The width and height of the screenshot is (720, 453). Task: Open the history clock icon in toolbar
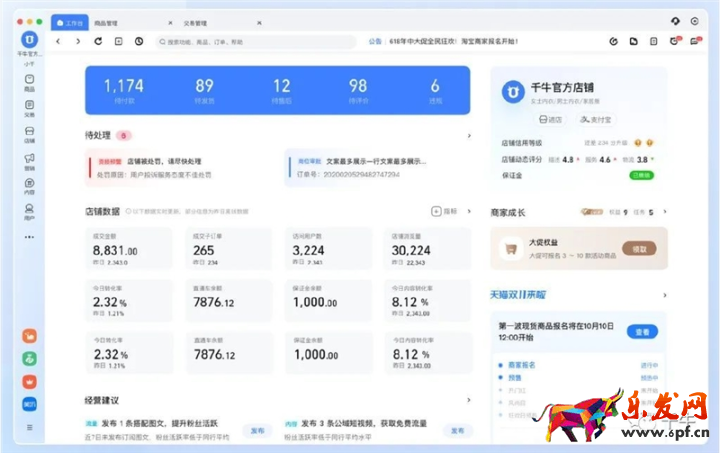(138, 41)
